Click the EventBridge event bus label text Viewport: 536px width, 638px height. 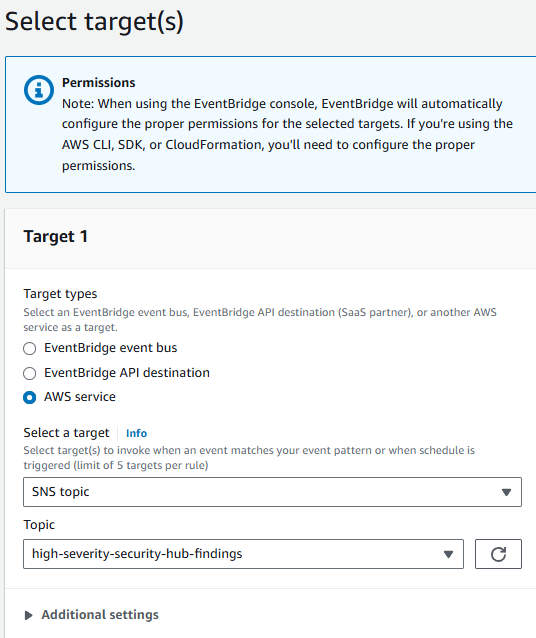tap(111, 348)
